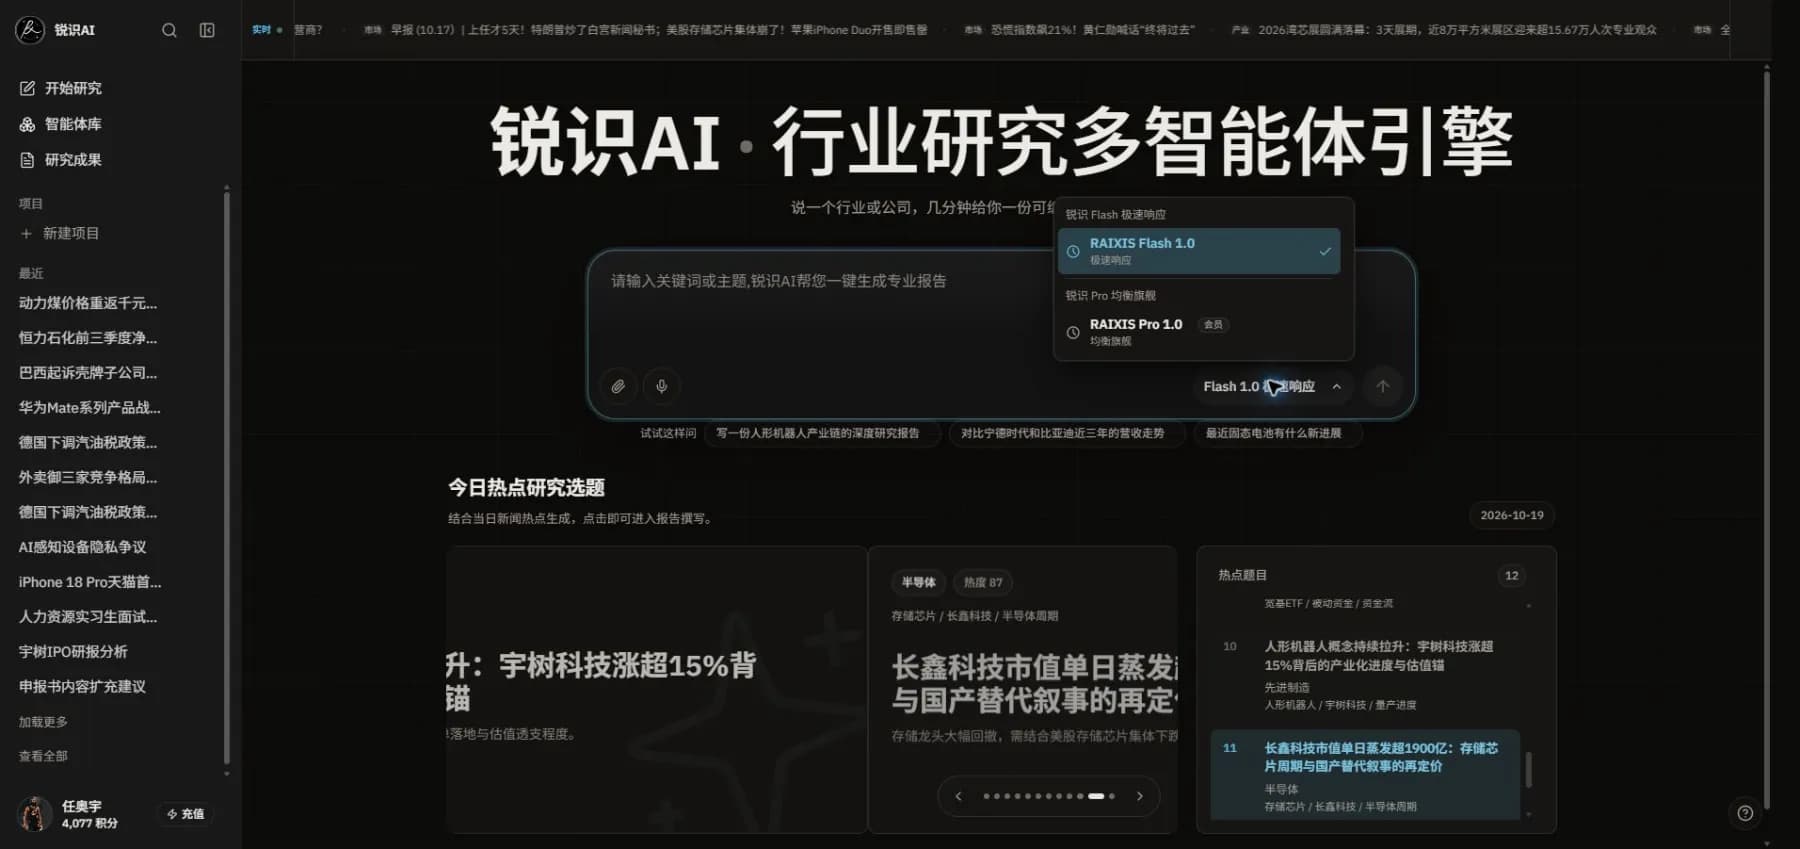
Task: Open recent item 华为Mate系列产品战
Action: point(89,408)
